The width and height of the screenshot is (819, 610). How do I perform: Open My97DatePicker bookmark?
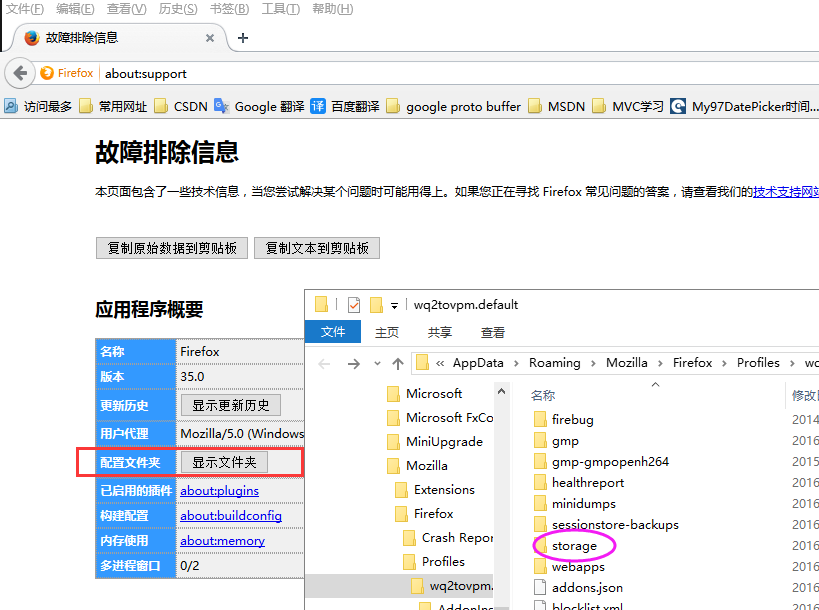click(744, 107)
